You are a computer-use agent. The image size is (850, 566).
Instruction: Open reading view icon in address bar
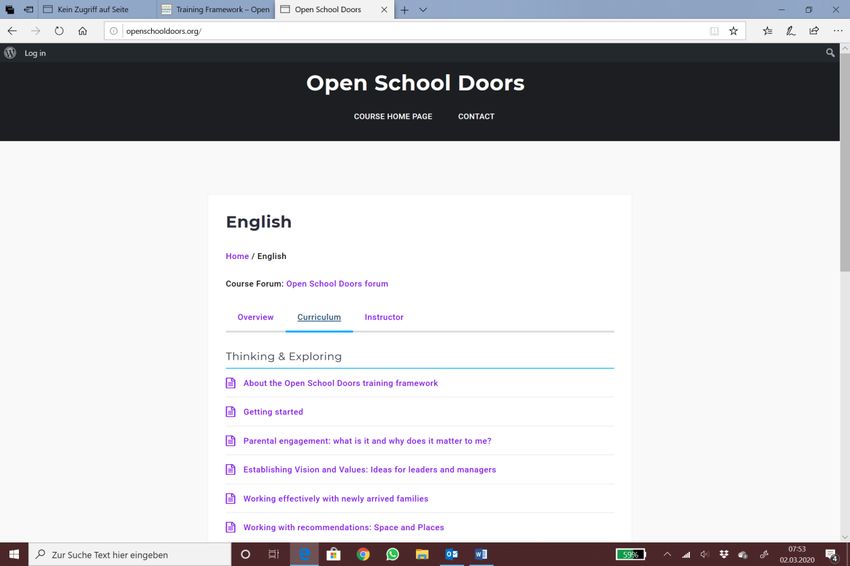point(714,31)
